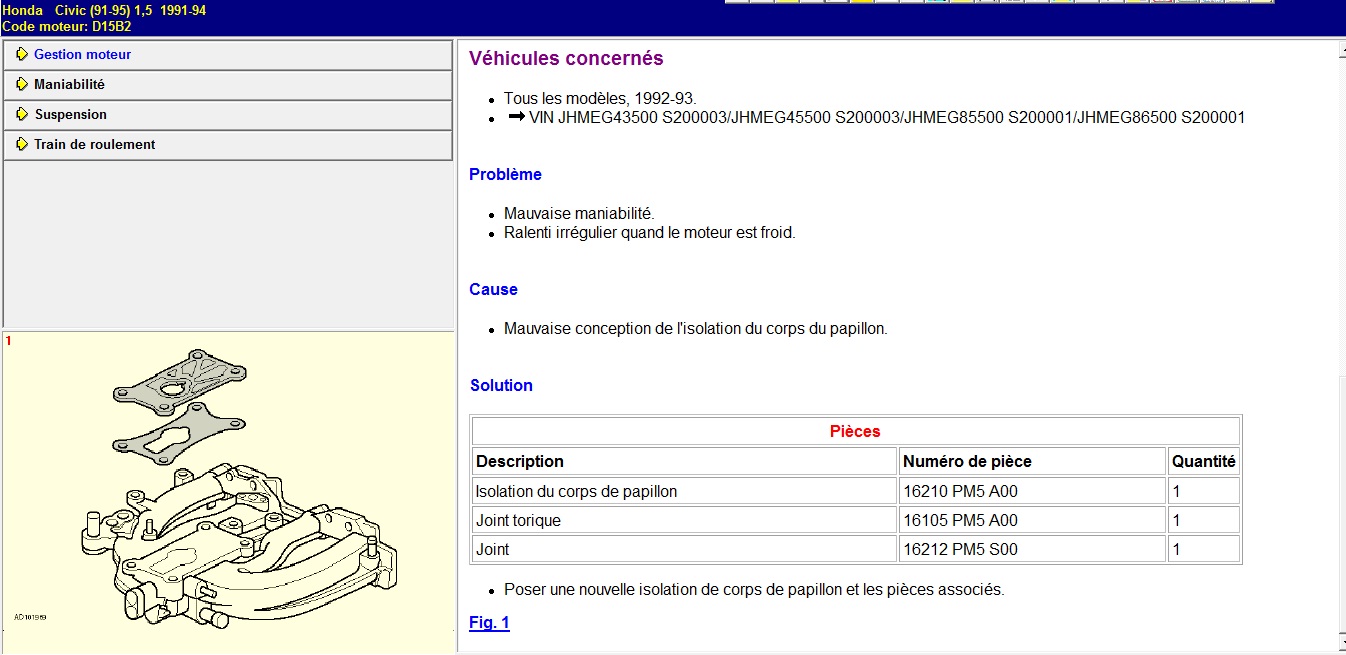Open the Train de roulement category
This screenshot has width=1346, height=655.
[x=94, y=145]
